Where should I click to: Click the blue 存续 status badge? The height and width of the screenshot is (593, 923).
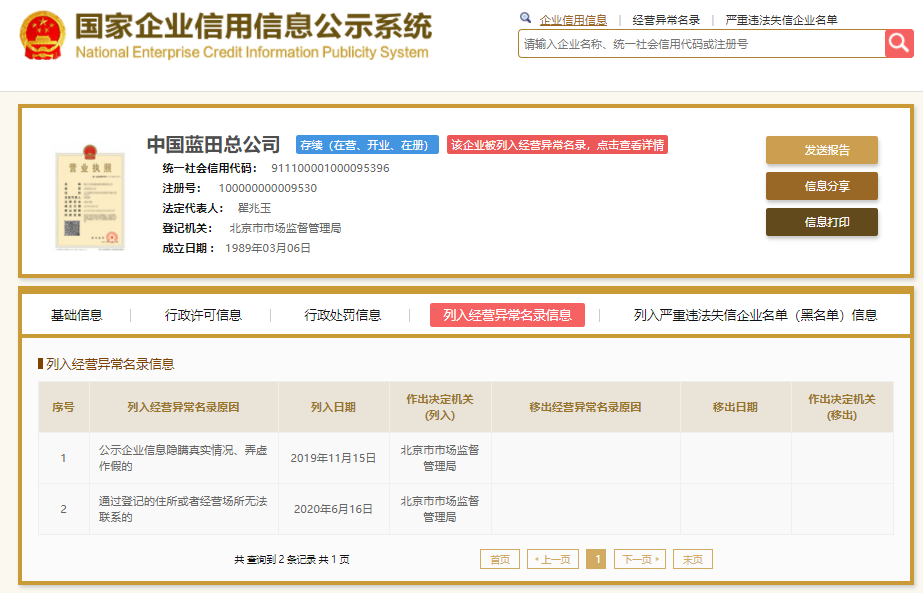367,145
